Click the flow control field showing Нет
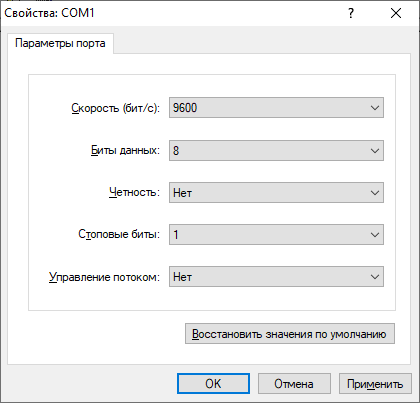The image size is (420, 403). [276, 277]
